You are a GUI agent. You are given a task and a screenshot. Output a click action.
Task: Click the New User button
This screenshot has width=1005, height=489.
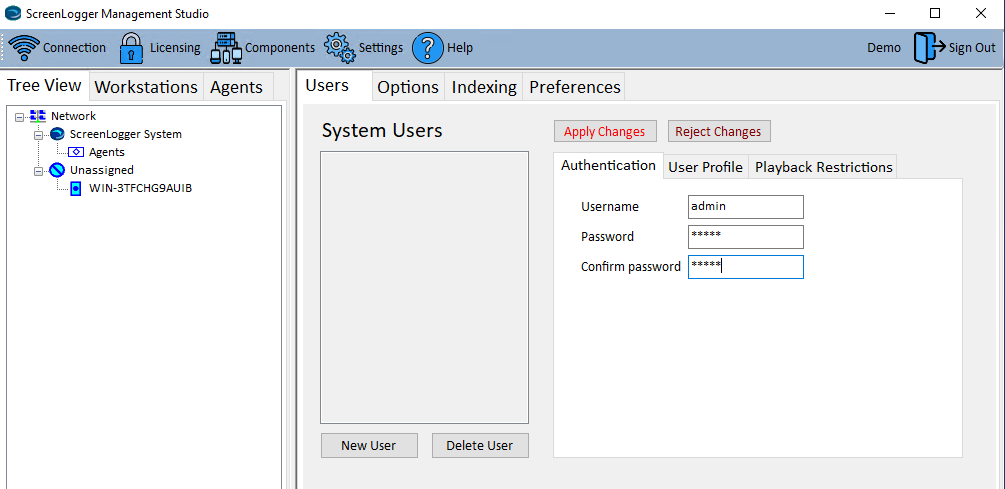pyautogui.click(x=368, y=445)
